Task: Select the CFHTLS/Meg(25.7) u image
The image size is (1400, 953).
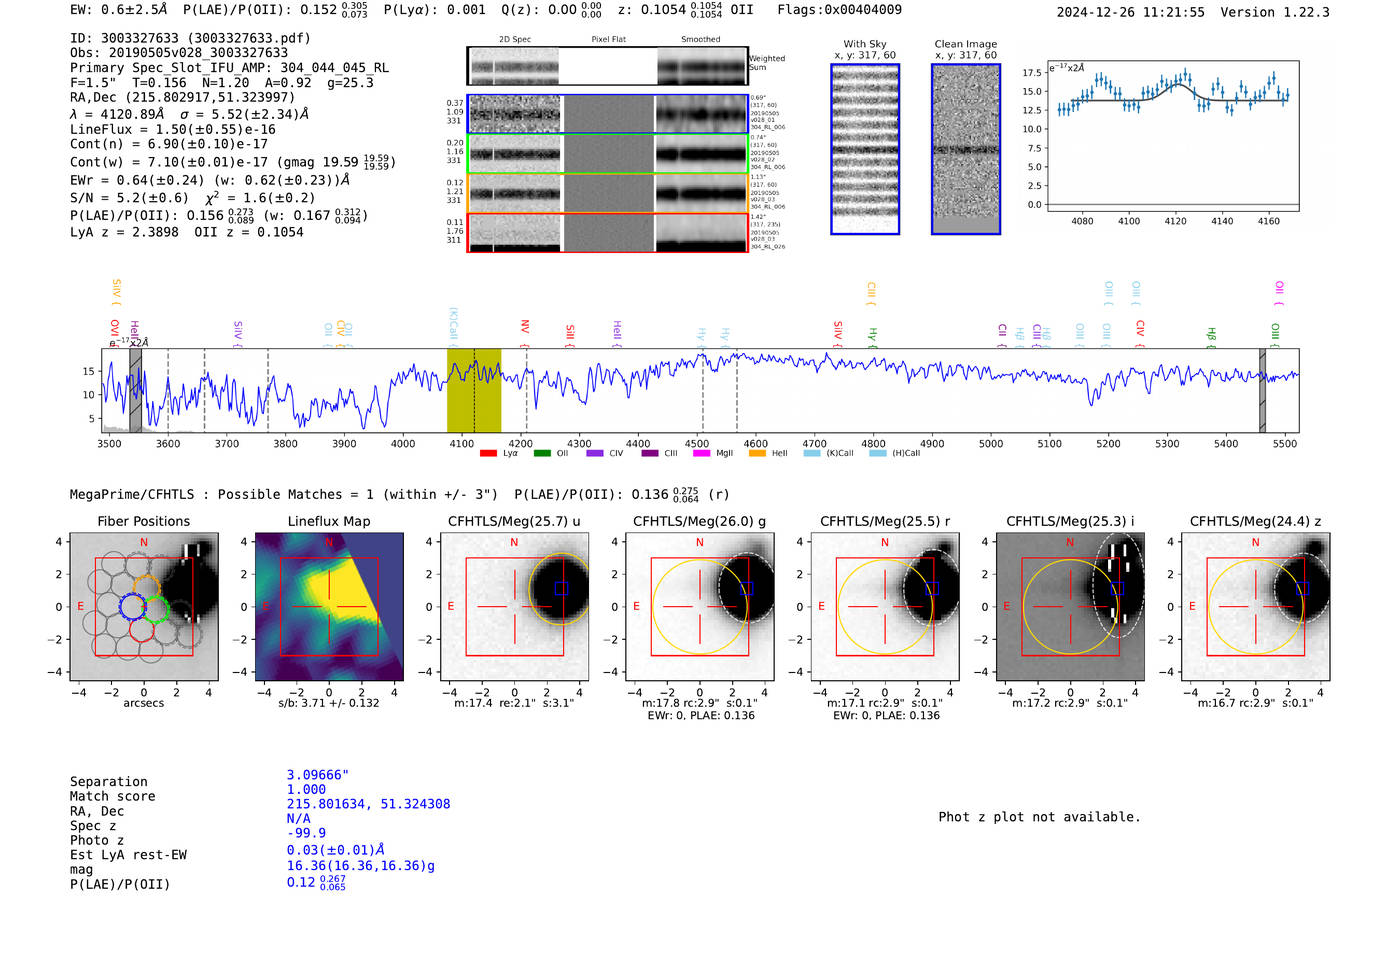Action: (x=515, y=607)
